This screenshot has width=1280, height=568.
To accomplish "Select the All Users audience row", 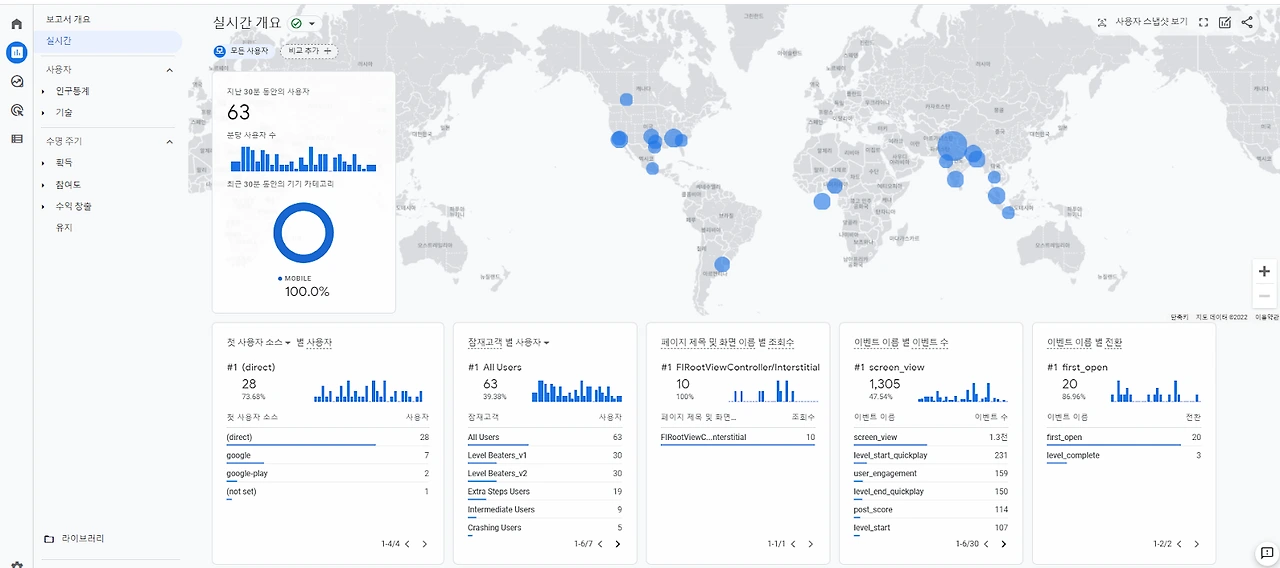I will click(545, 437).
